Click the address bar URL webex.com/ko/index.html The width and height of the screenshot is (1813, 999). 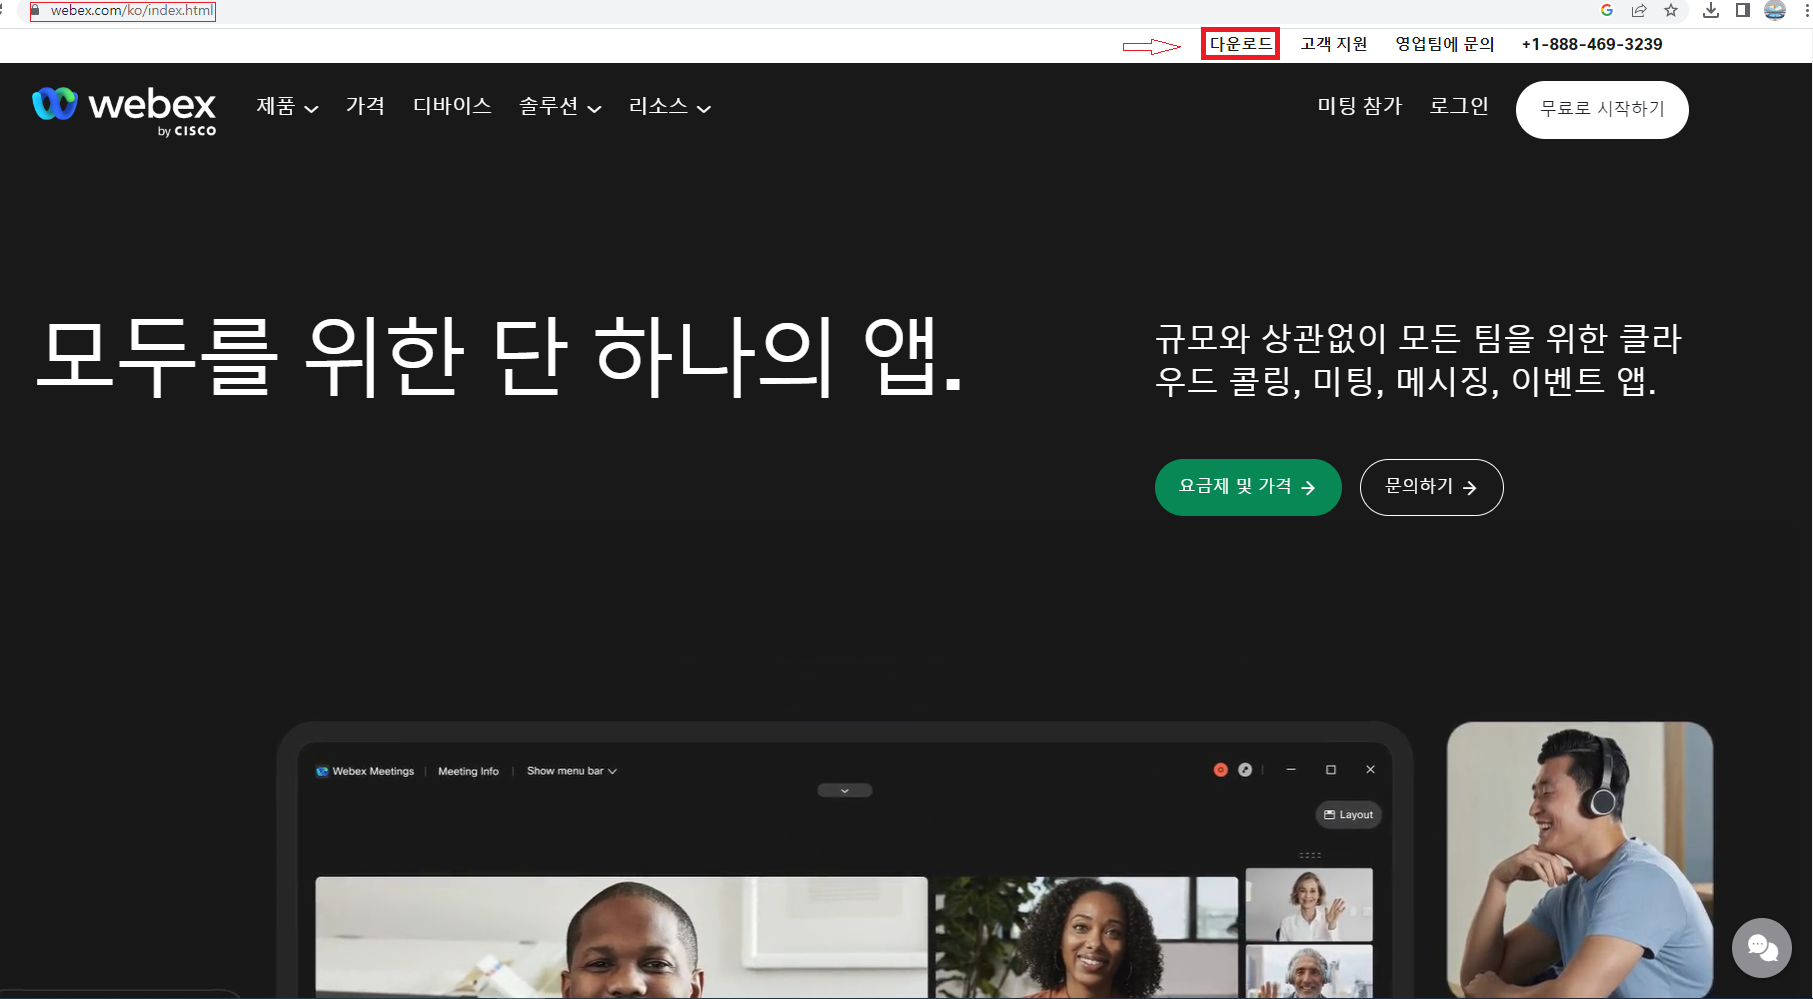(x=132, y=11)
